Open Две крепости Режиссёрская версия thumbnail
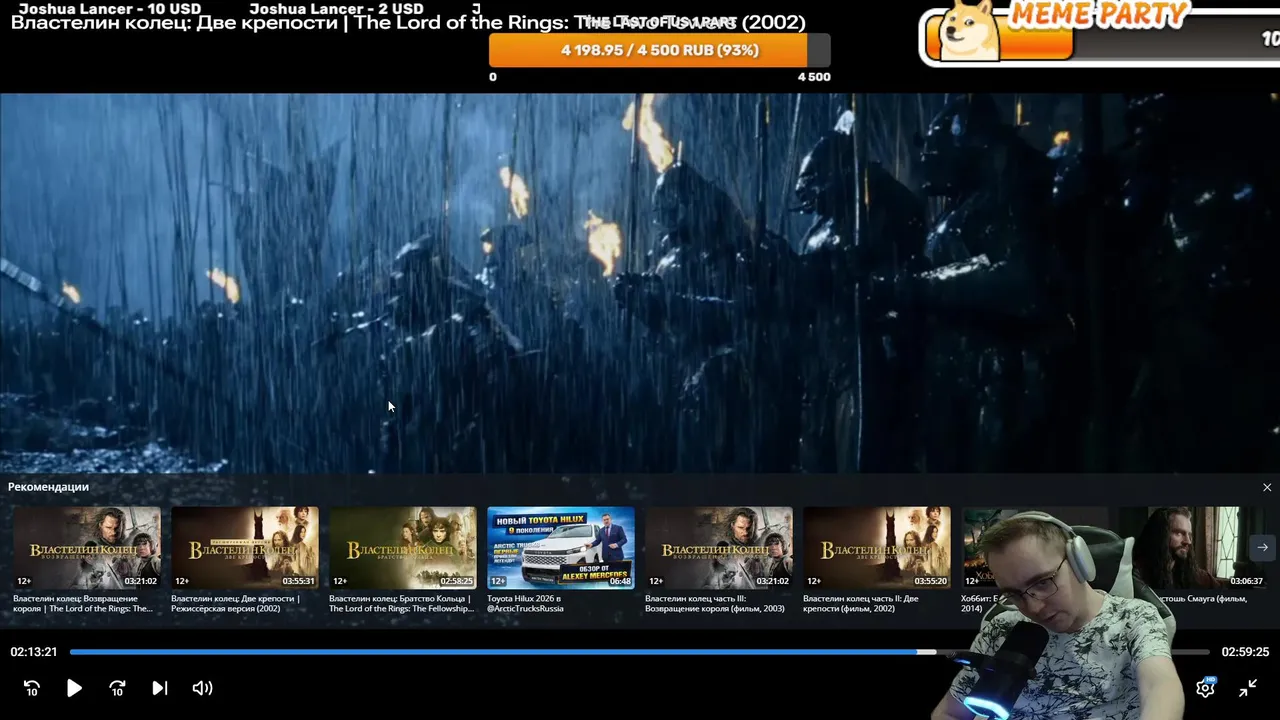The height and width of the screenshot is (720, 1280). coord(245,548)
